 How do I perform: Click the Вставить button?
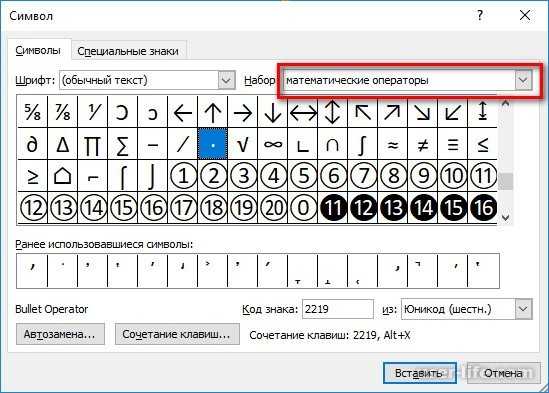(419, 373)
